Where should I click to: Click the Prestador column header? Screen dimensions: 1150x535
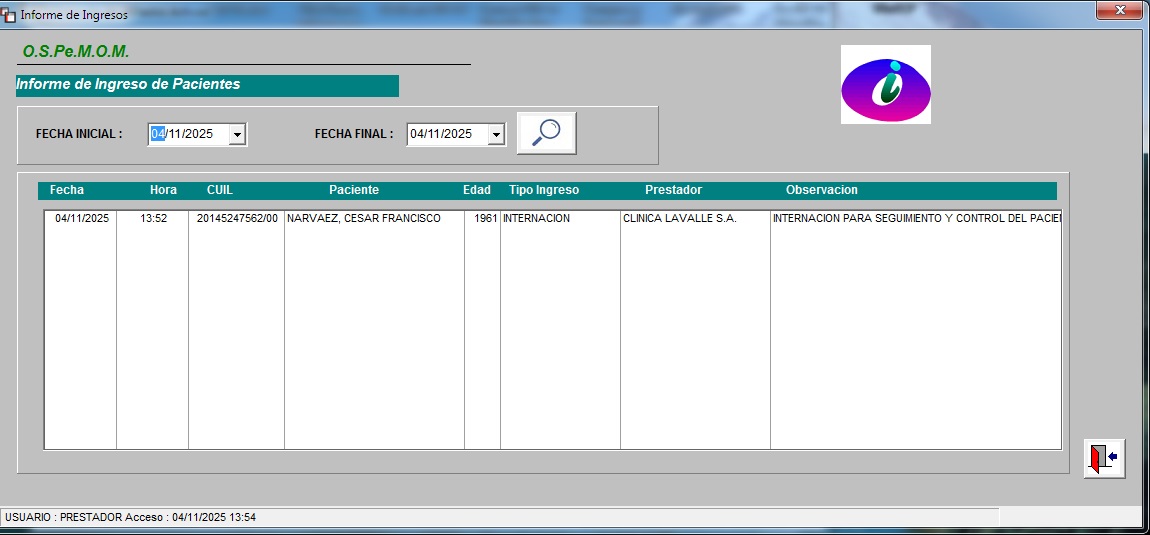click(x=673, y=190)
